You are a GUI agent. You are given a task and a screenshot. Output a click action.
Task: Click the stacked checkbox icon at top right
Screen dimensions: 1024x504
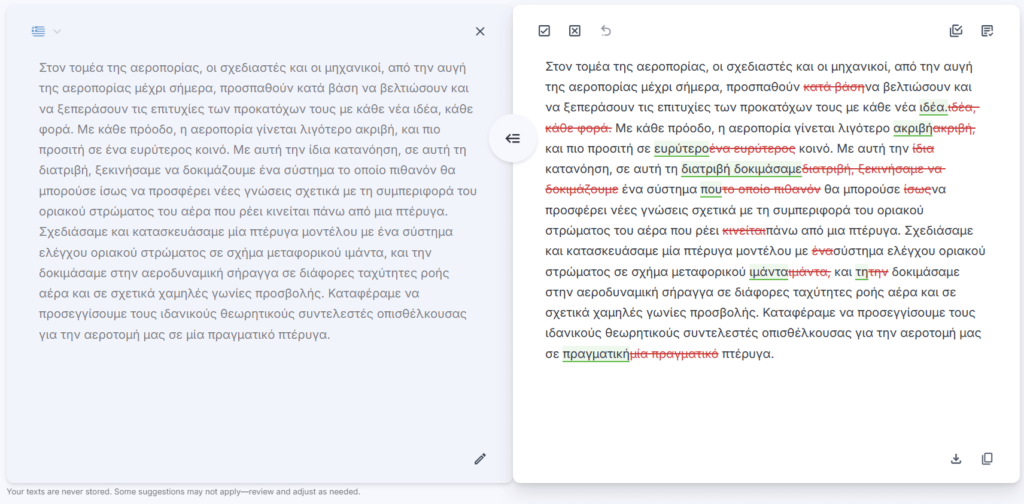coord(955,31)
